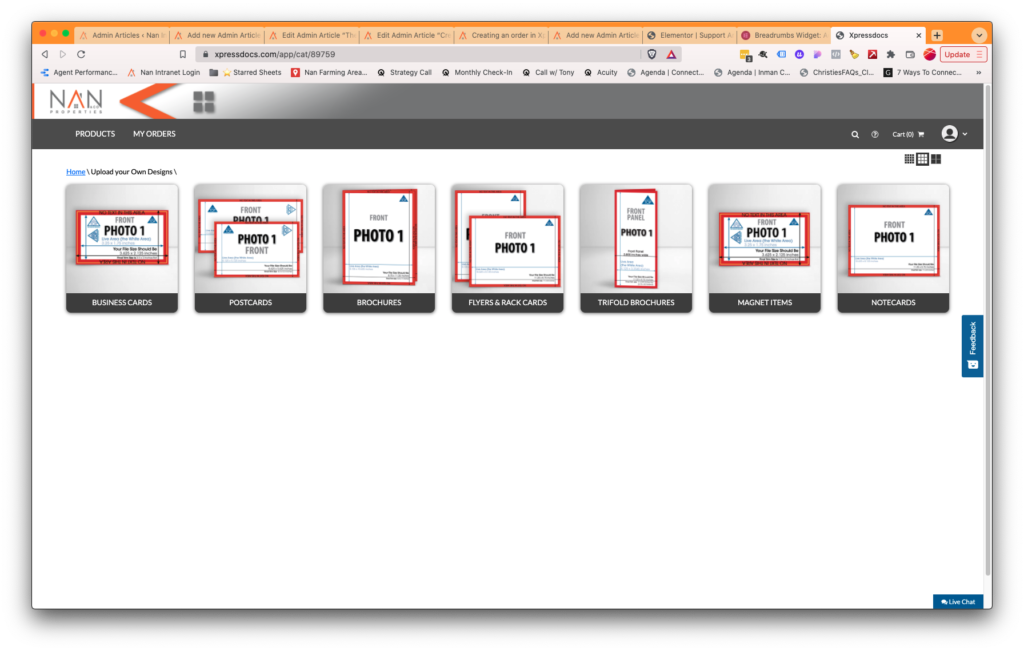Open the Feedback side tab

[972, 346]
